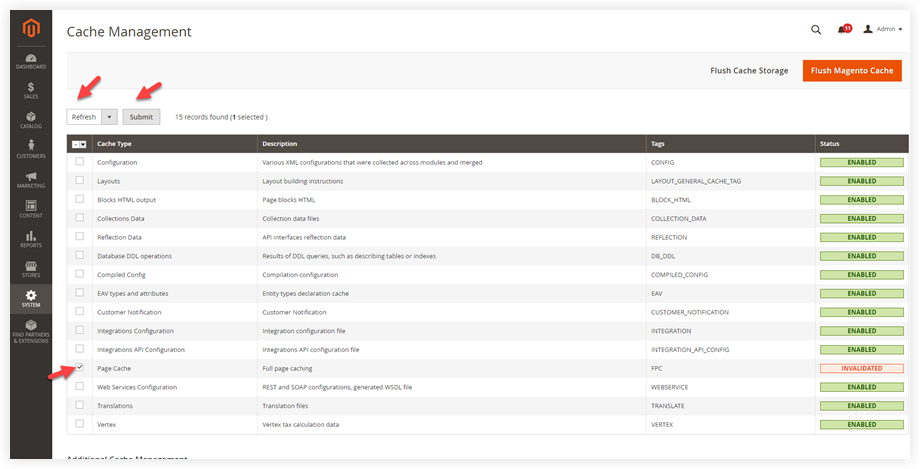
Task: Click the Submit button
Action: [141, 117]
